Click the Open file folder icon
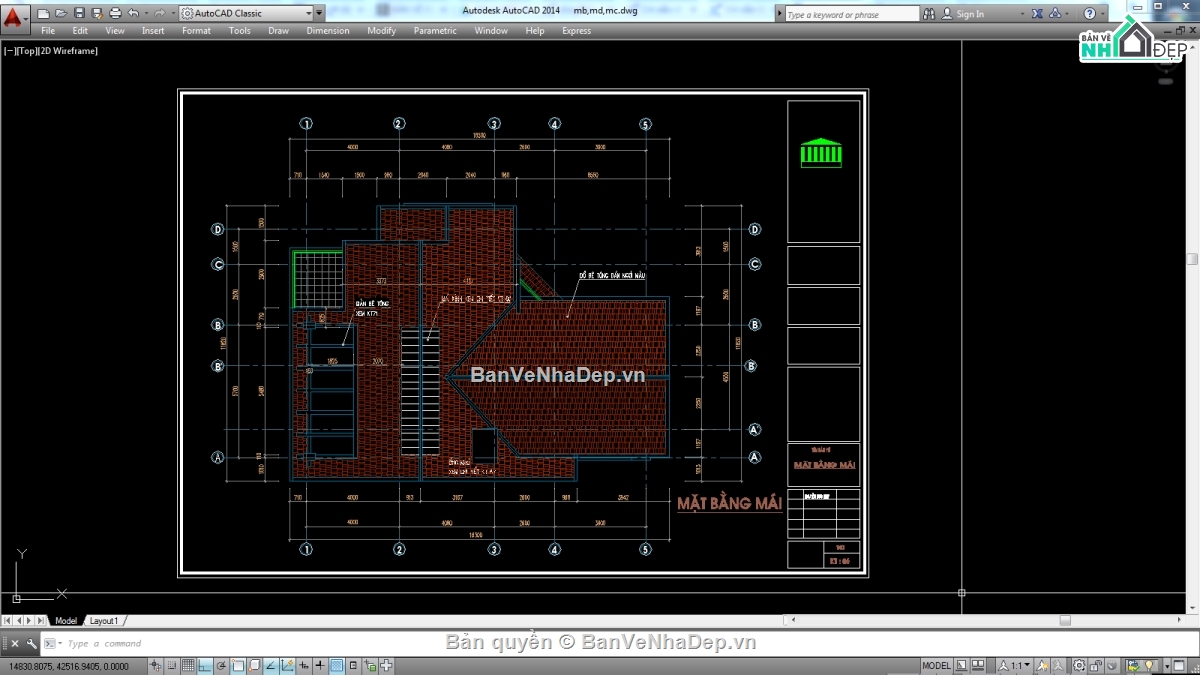Viewport: 1200px width, 675px height. click(61, 13)
